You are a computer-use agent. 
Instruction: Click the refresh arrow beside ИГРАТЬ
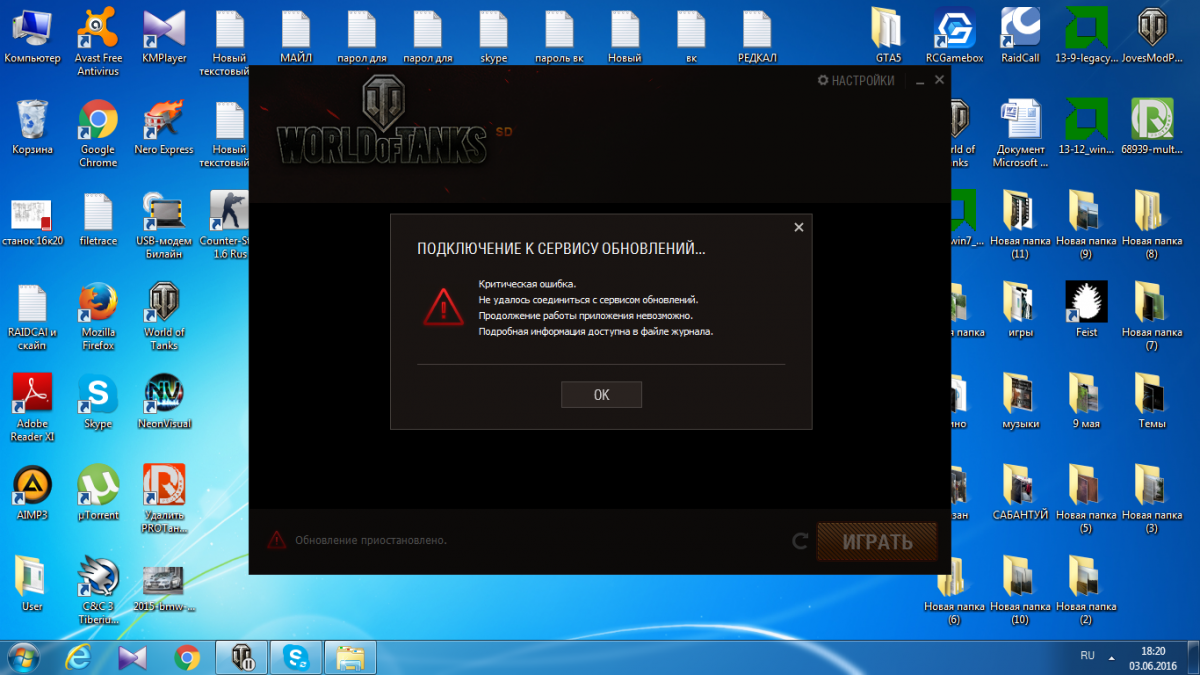coord(800,541)
